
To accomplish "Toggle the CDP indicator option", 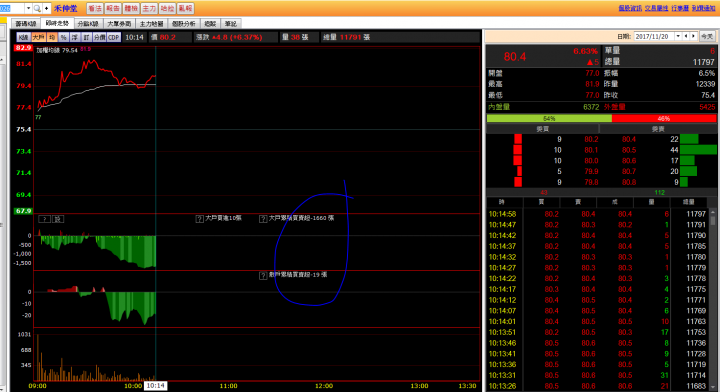I will [x=114, y=37].
